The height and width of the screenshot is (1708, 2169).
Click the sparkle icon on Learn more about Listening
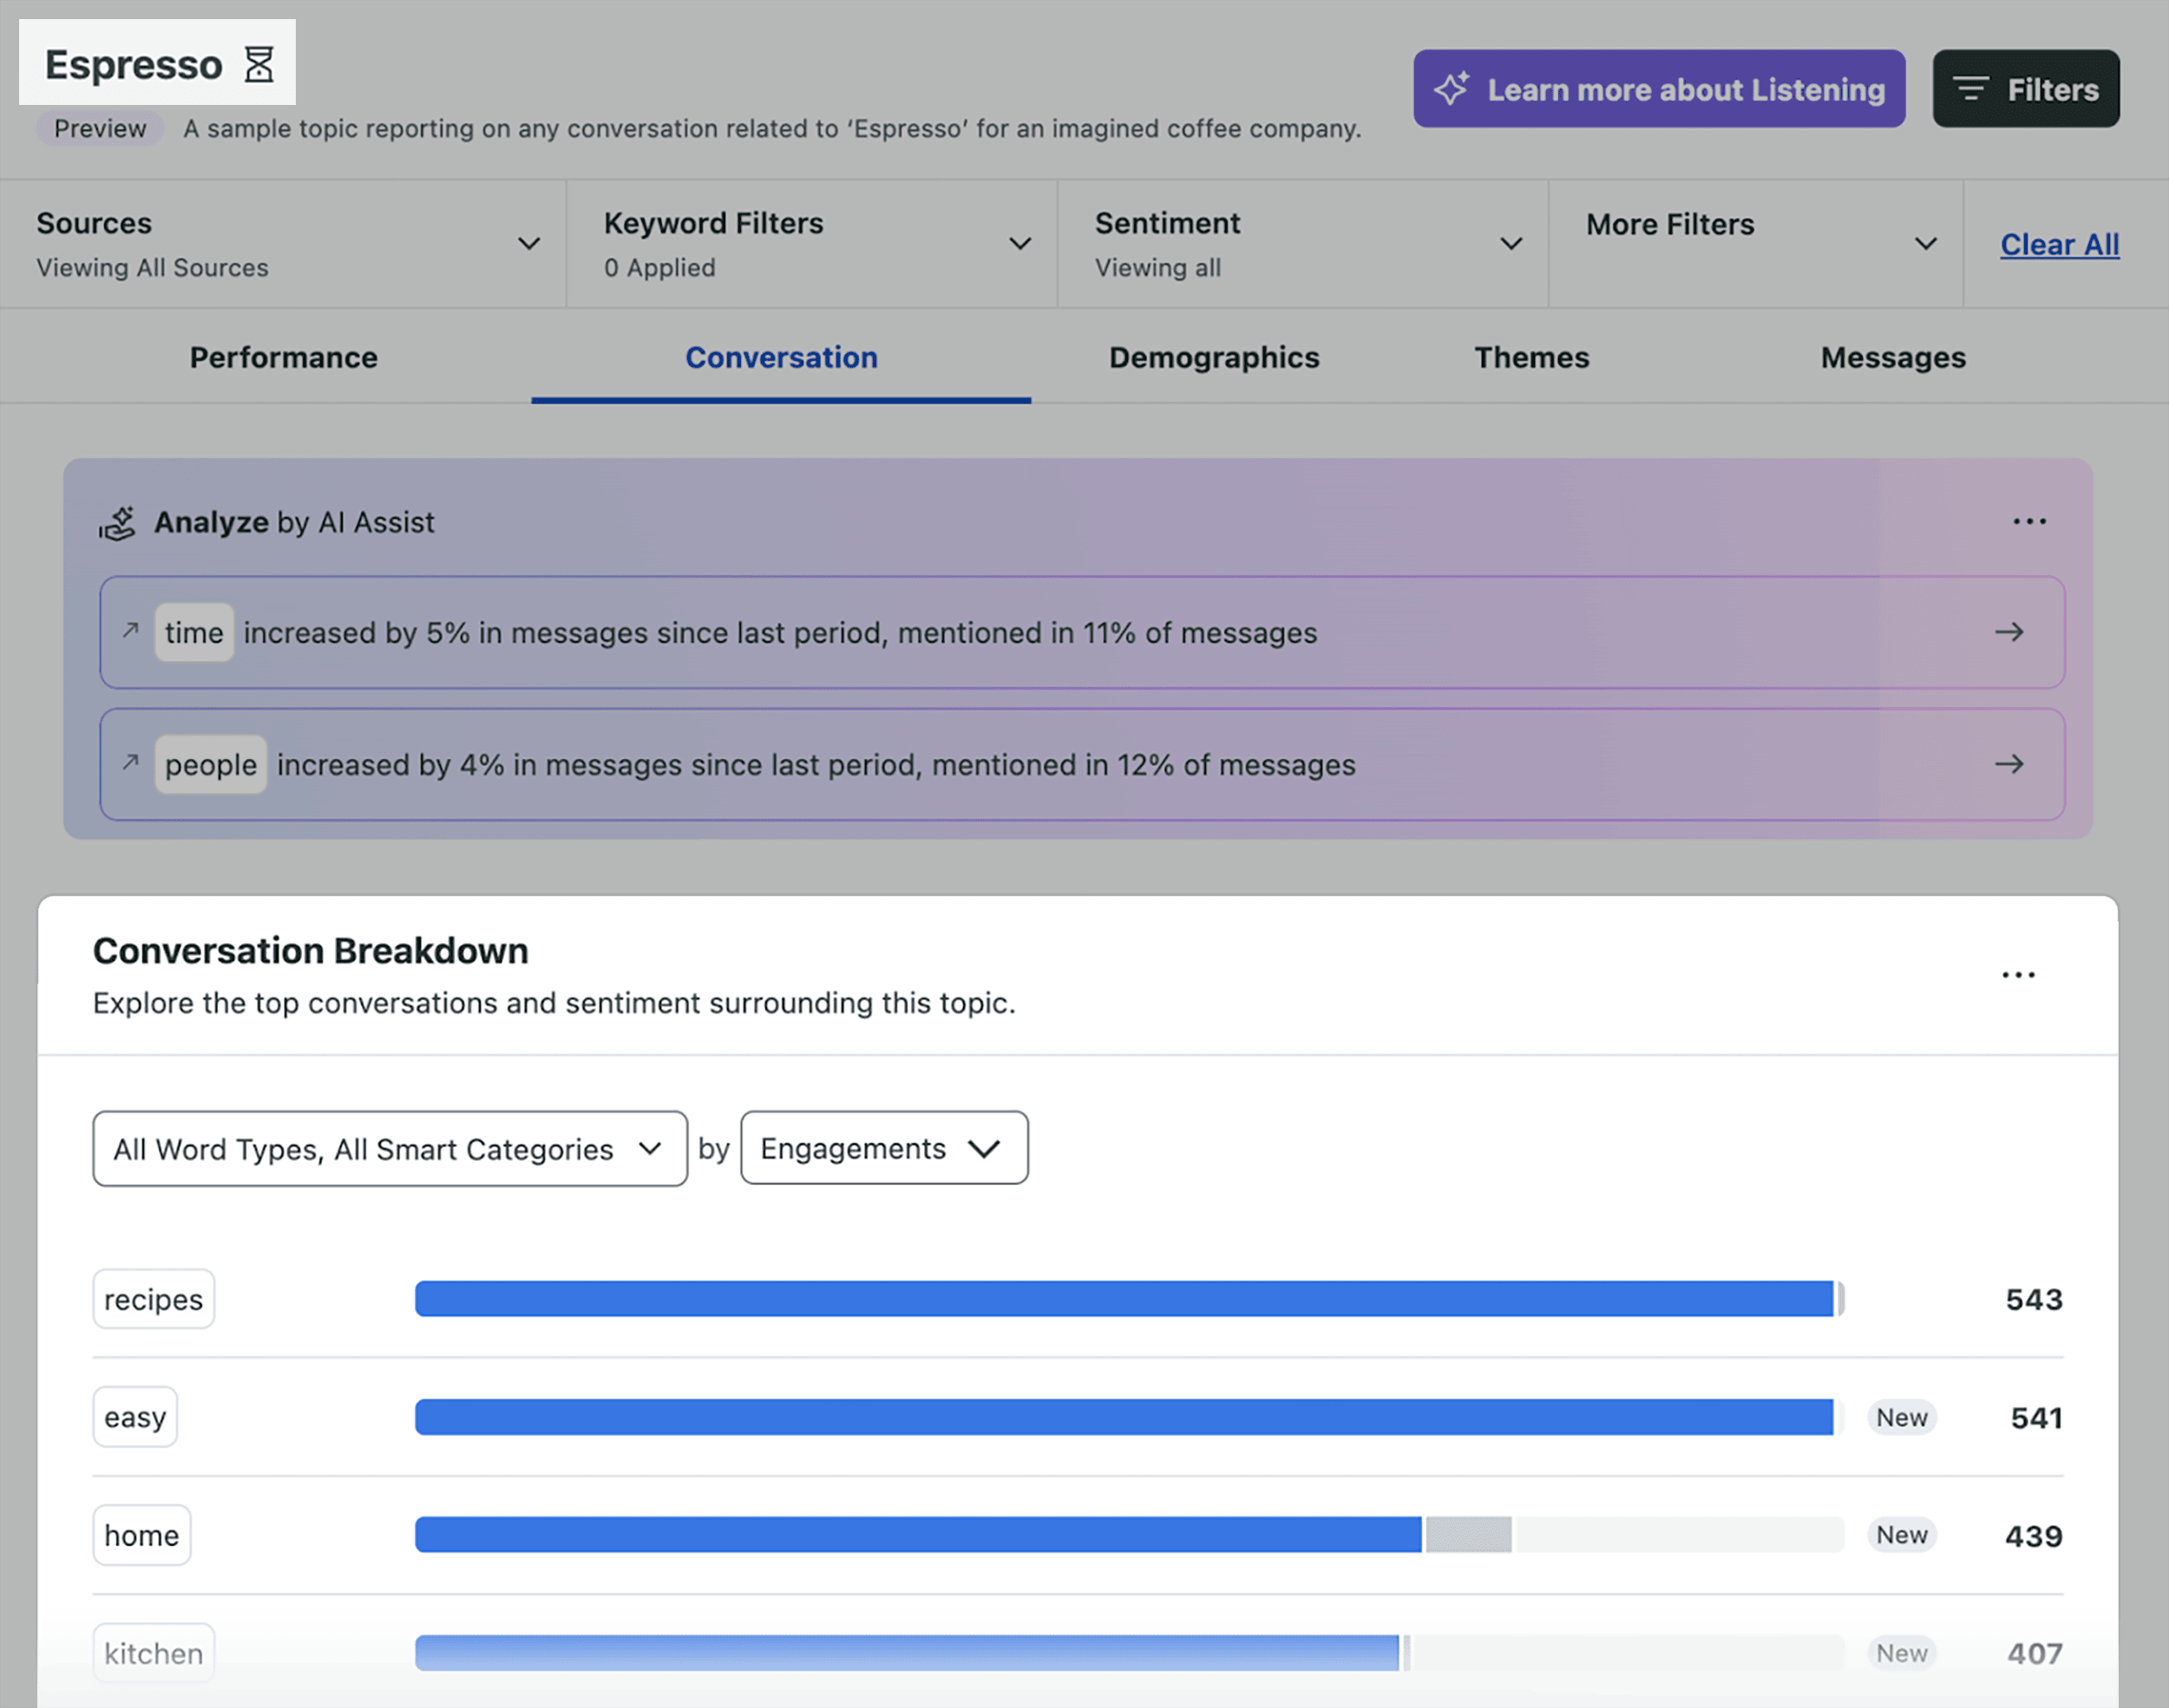click(1453, 88)
